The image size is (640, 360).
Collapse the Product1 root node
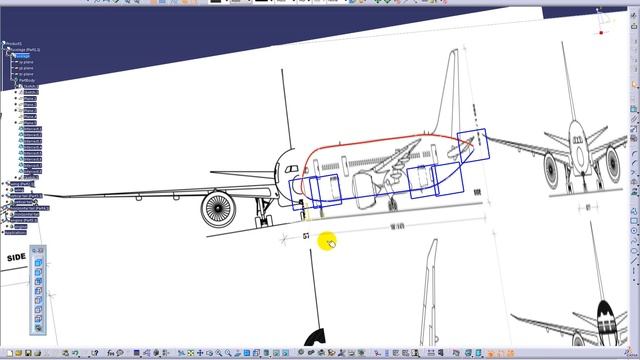point(4,42)
